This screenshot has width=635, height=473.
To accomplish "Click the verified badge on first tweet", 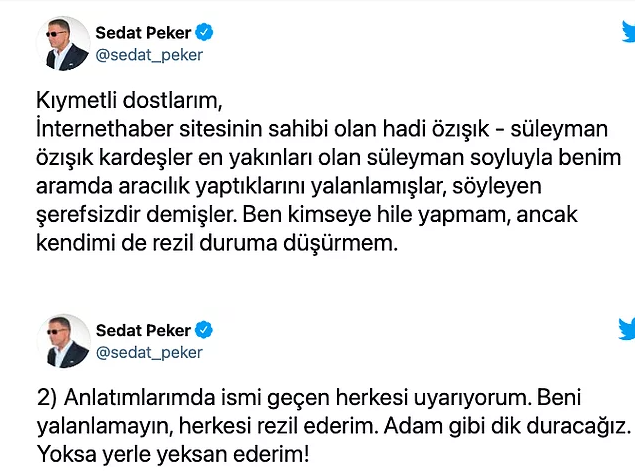I will coord(204,32).
